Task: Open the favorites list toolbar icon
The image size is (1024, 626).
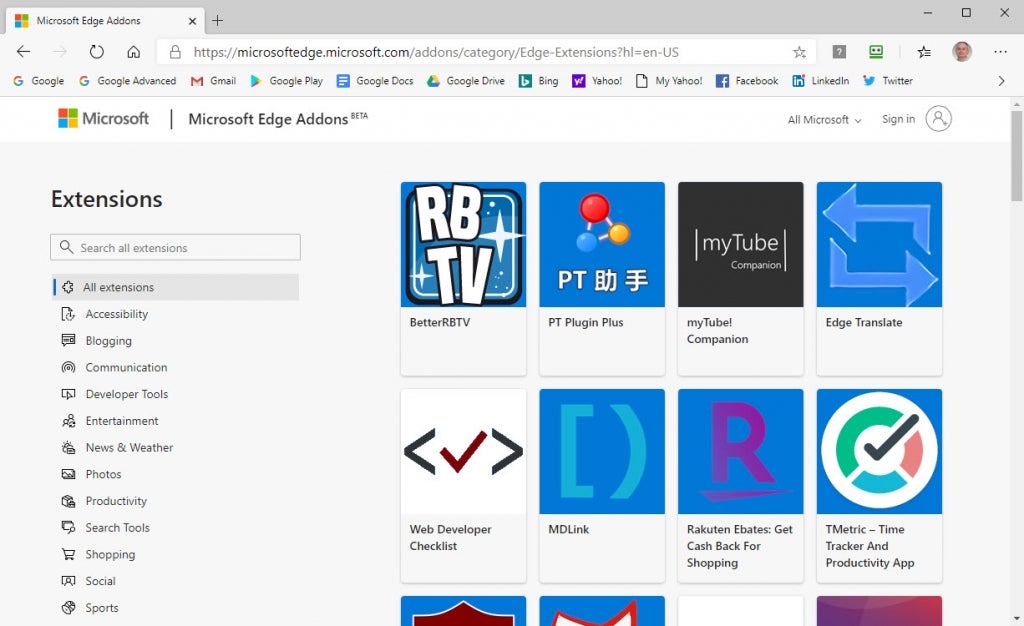Action: coord(923,52)
